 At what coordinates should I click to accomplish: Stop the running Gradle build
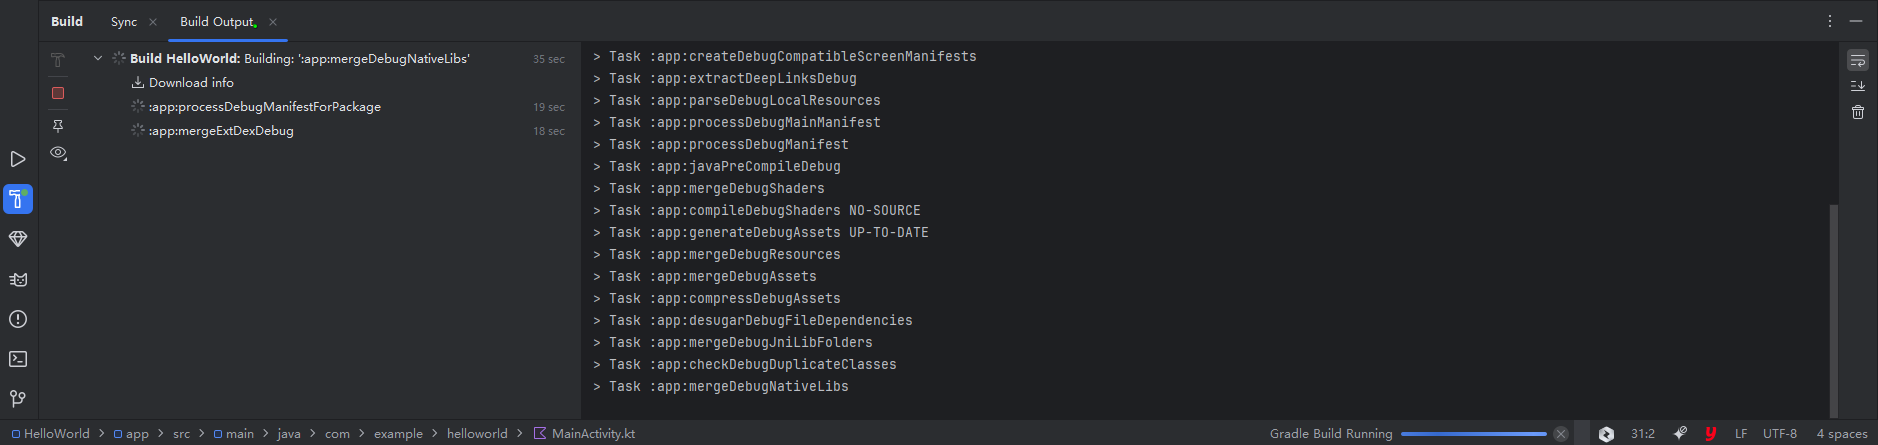(x=58, y=93)
